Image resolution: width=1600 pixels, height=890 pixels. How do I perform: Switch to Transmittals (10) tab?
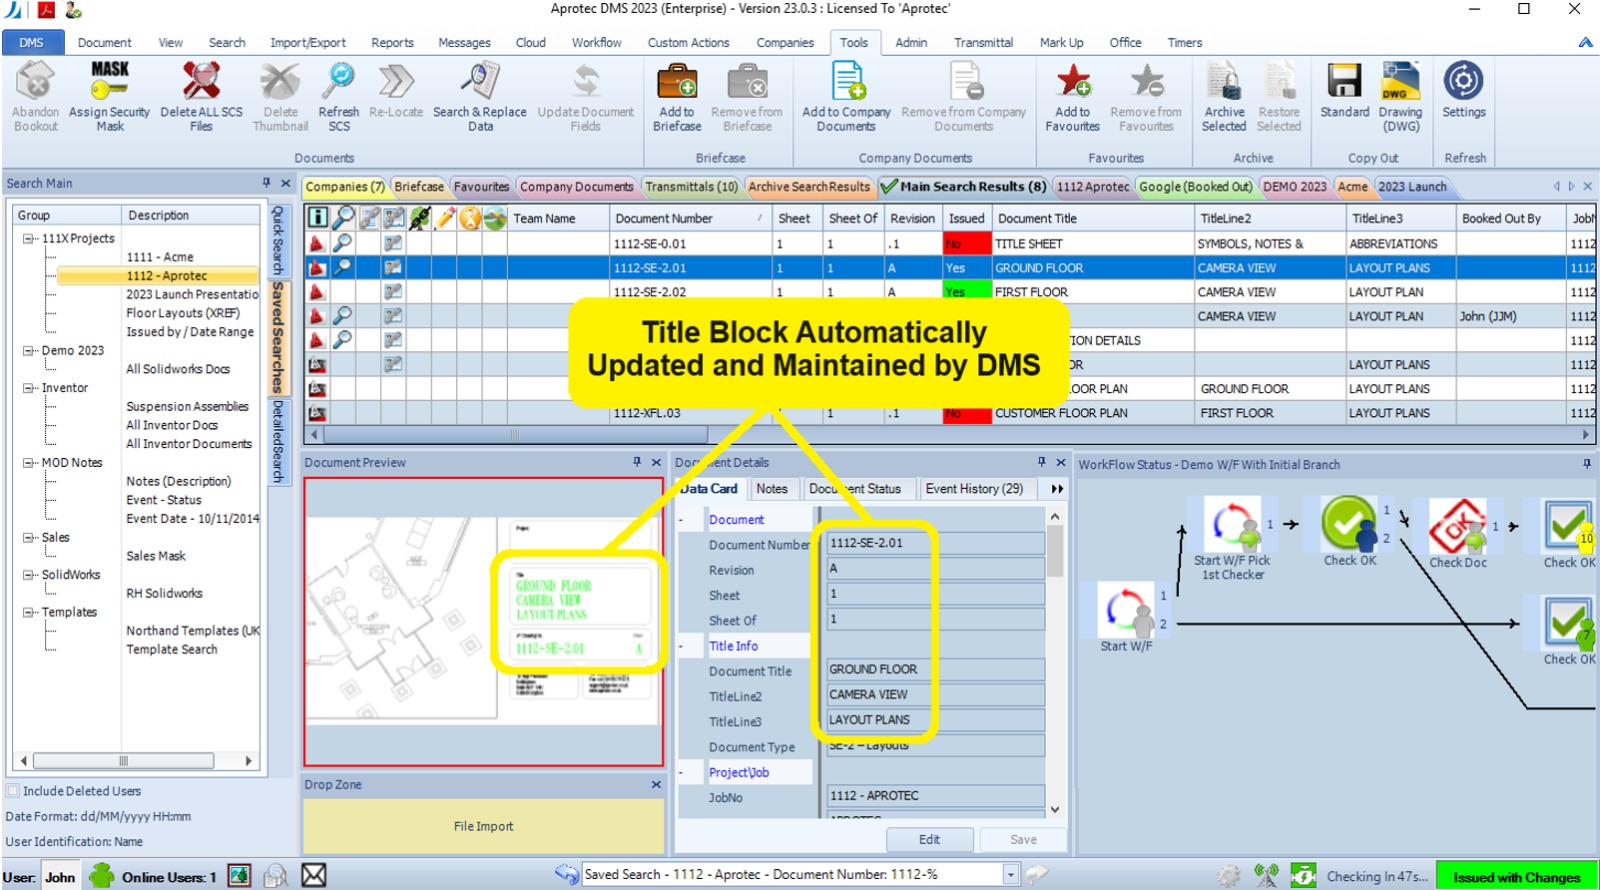(691, 186)
